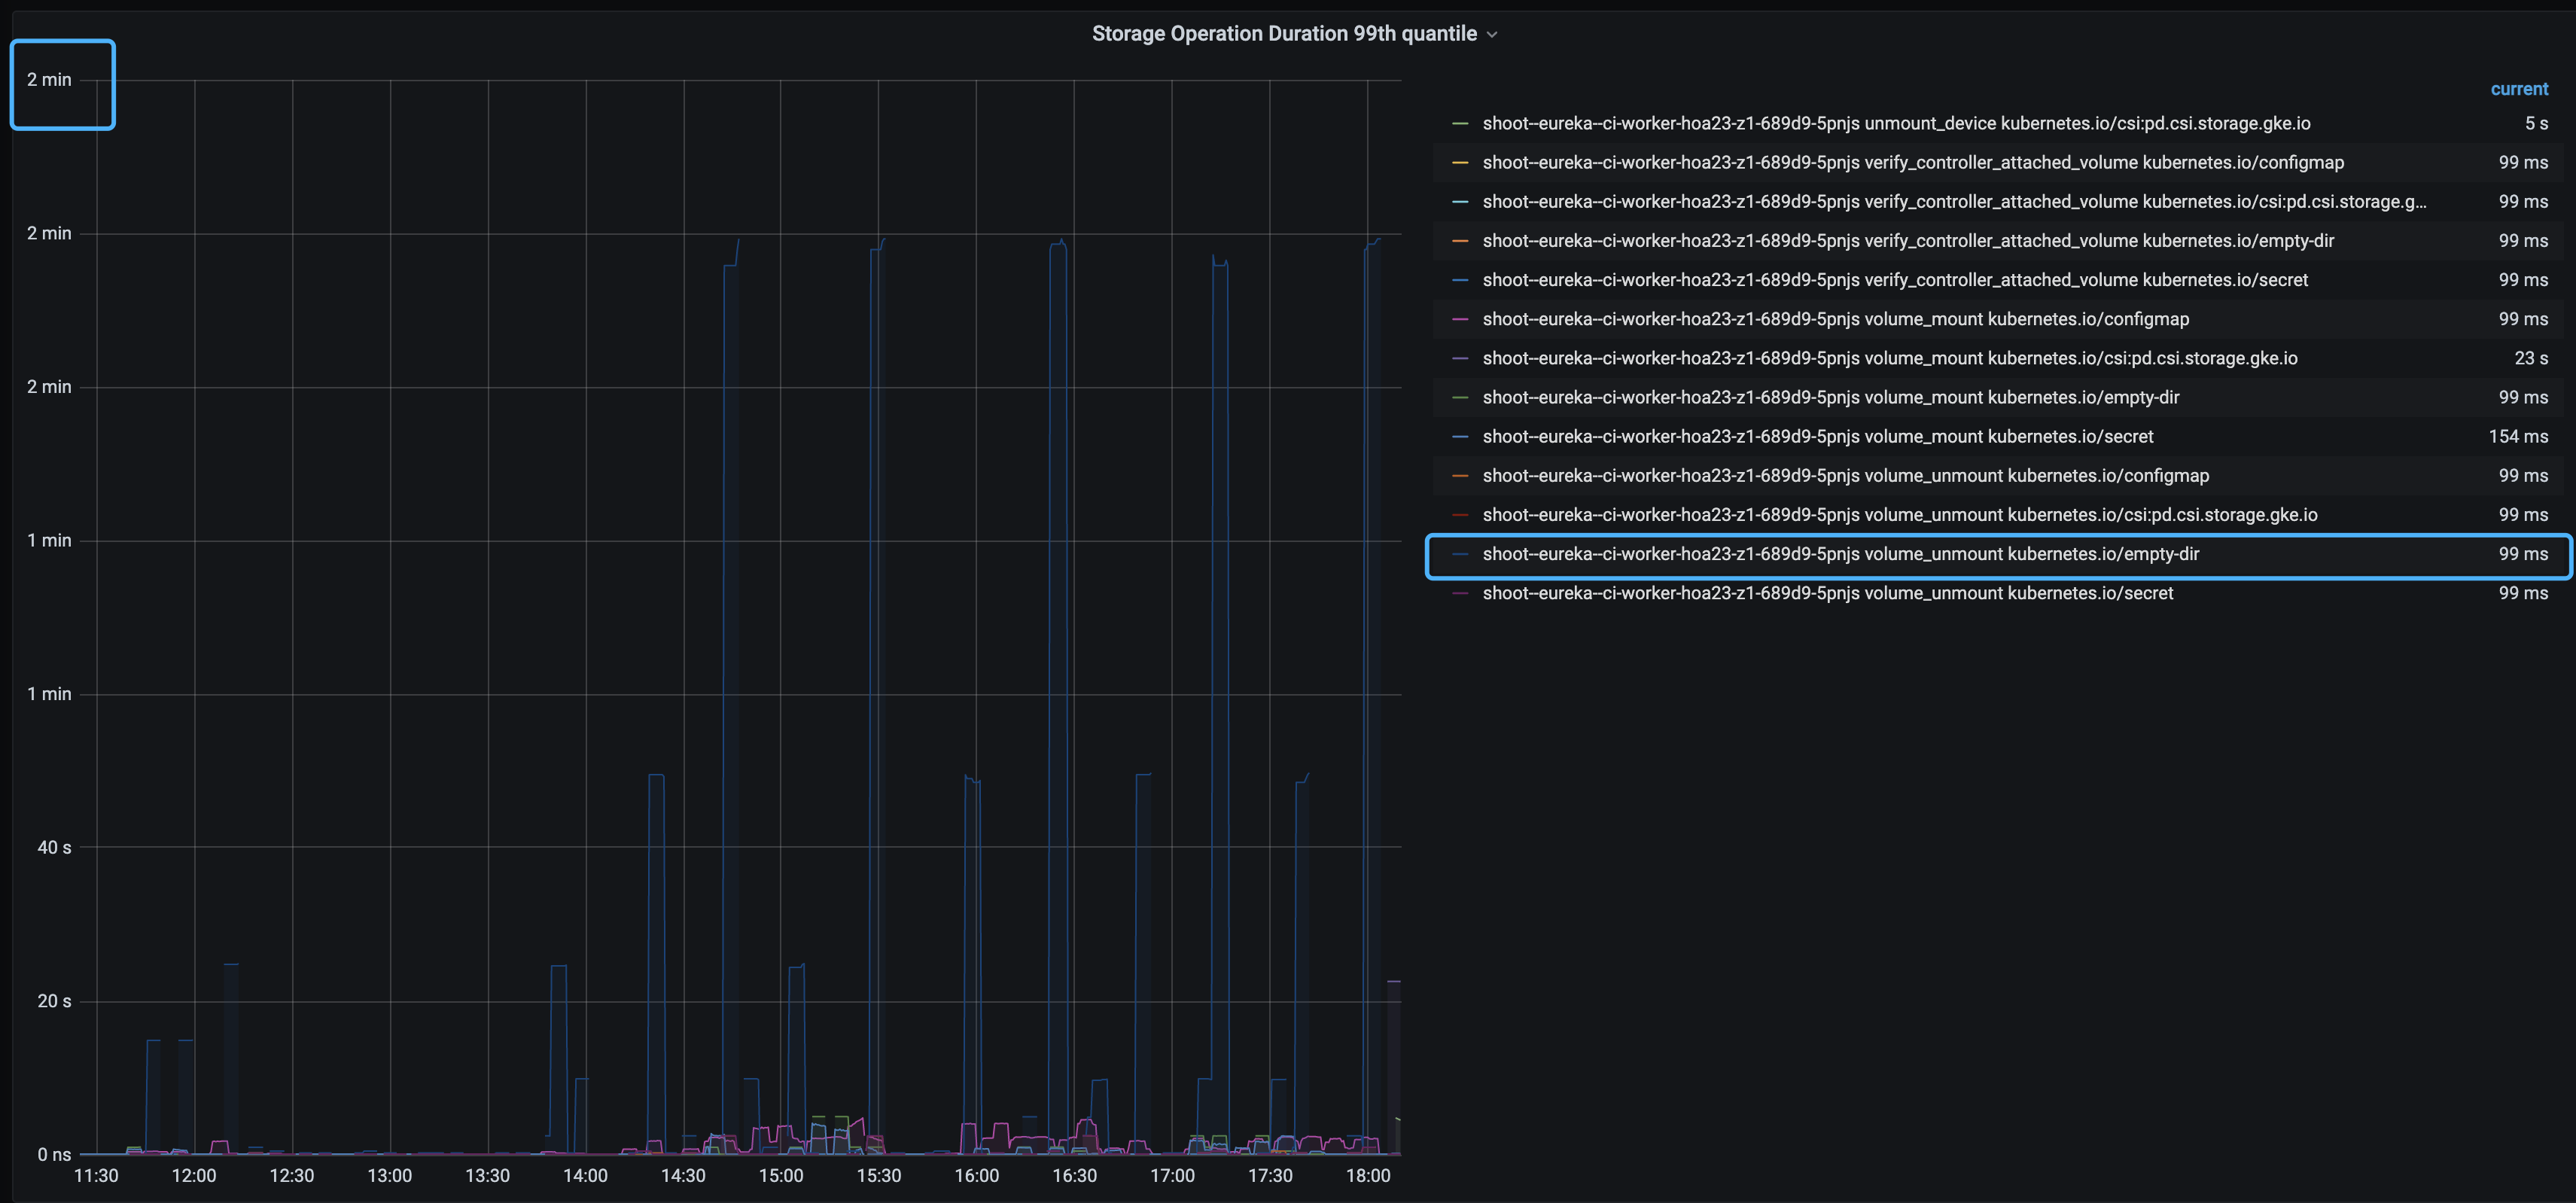Open the panel title dropdown chevron
Screen dimensions: 2576x1203
[1492, 33]
